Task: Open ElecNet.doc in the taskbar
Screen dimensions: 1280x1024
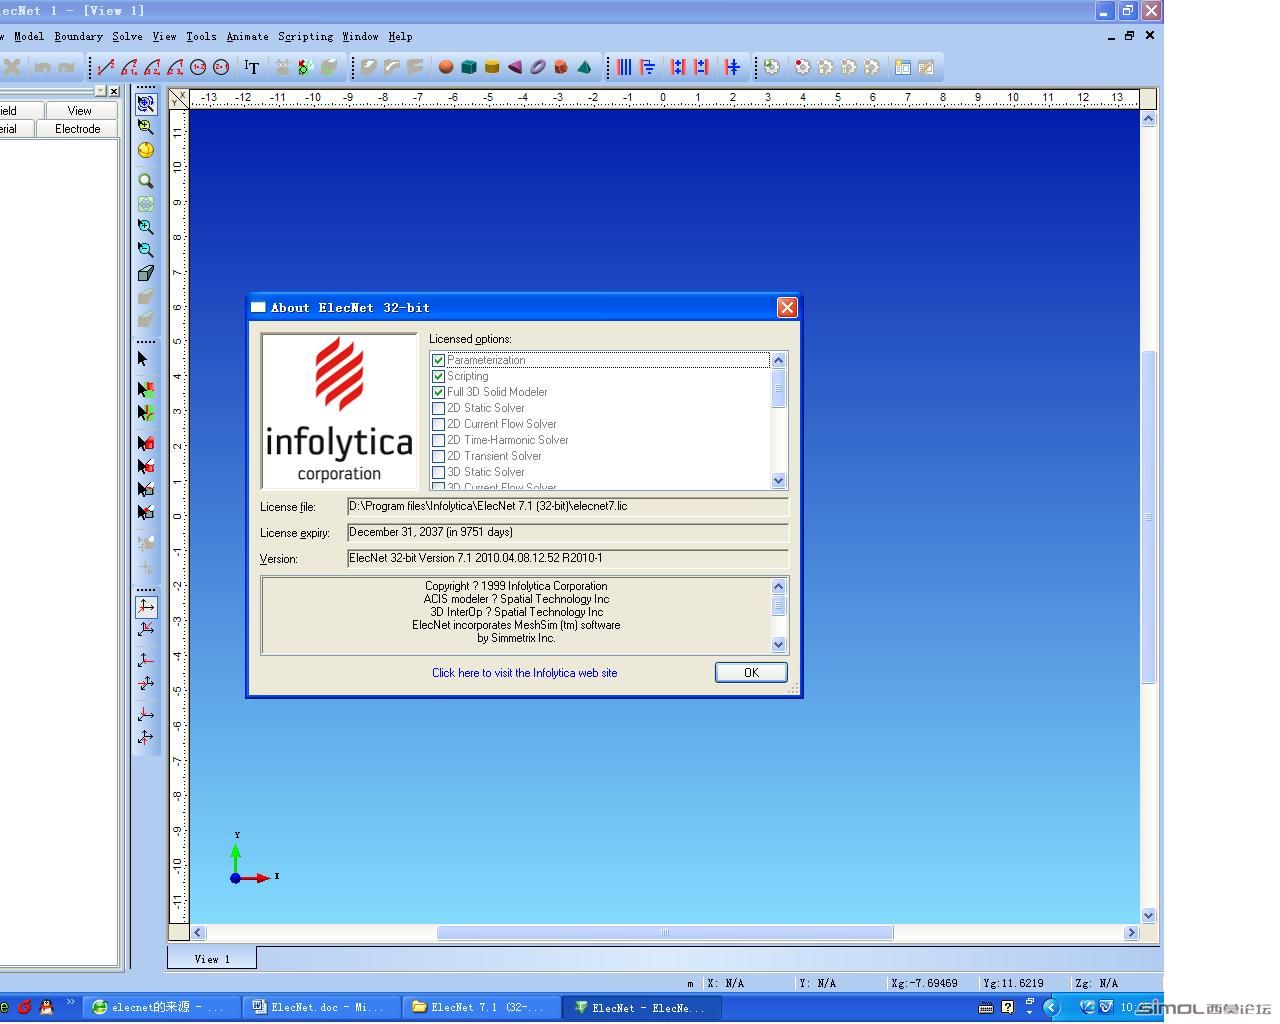Action: [x=322, y=1007]
